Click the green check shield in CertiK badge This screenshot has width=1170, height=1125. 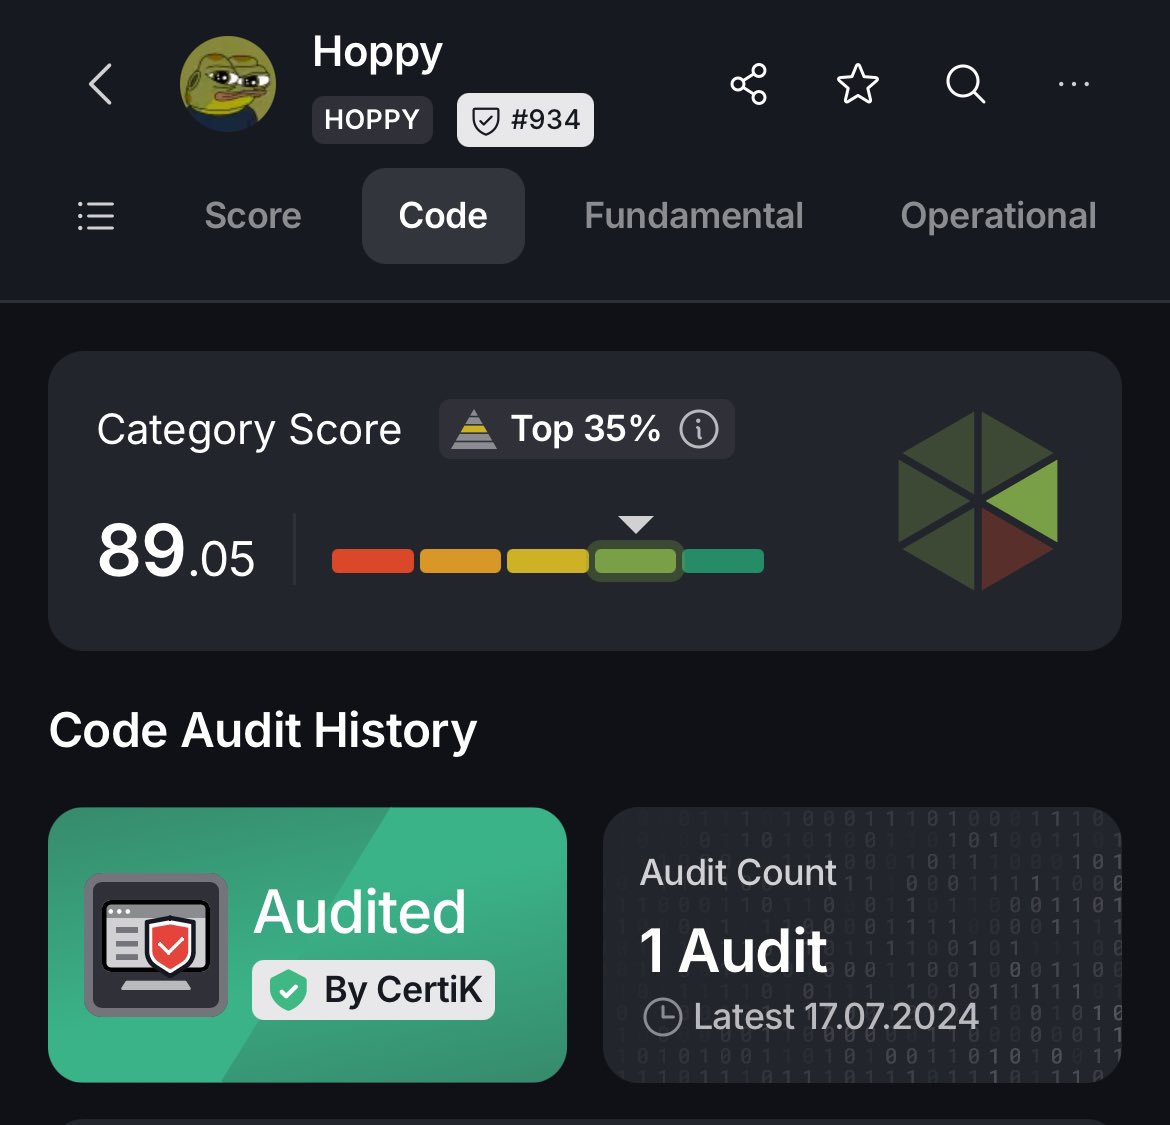pos(289,991)
